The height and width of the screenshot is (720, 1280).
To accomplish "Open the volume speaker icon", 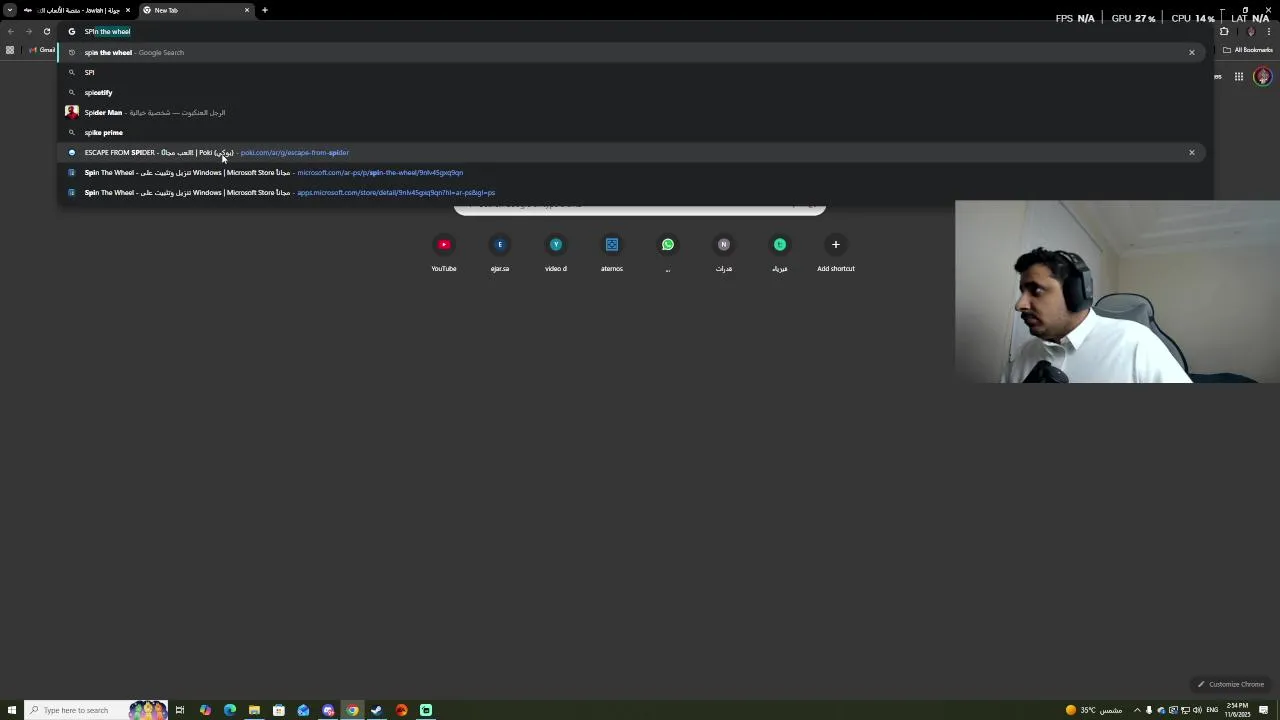I will (x=1197, y=710).
